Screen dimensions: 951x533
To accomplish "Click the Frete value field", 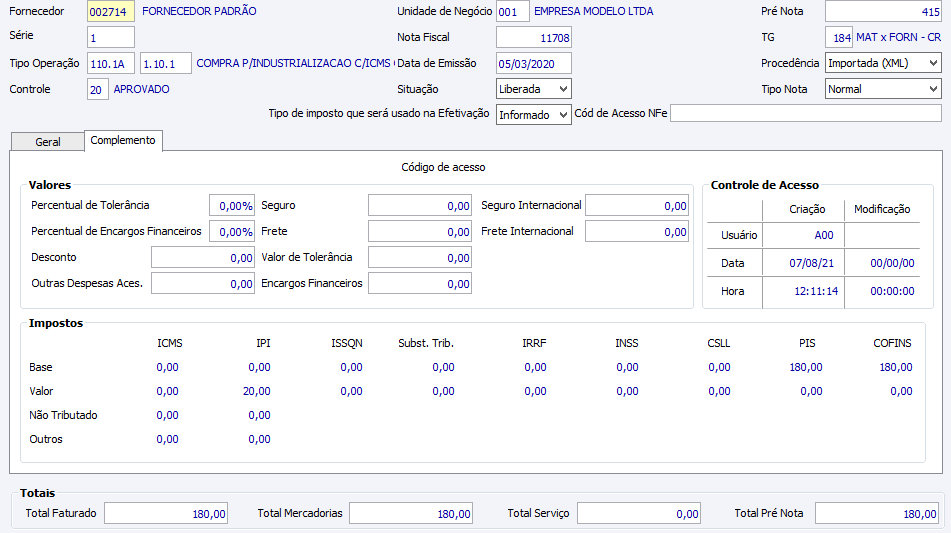I will pyautogui.click(x=420, y=232).
